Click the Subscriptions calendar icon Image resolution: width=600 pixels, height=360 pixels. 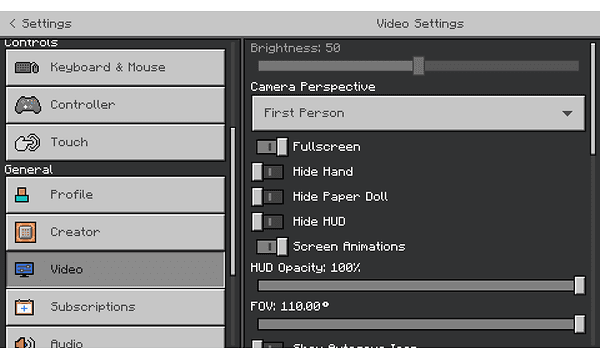tap(24, 307)
